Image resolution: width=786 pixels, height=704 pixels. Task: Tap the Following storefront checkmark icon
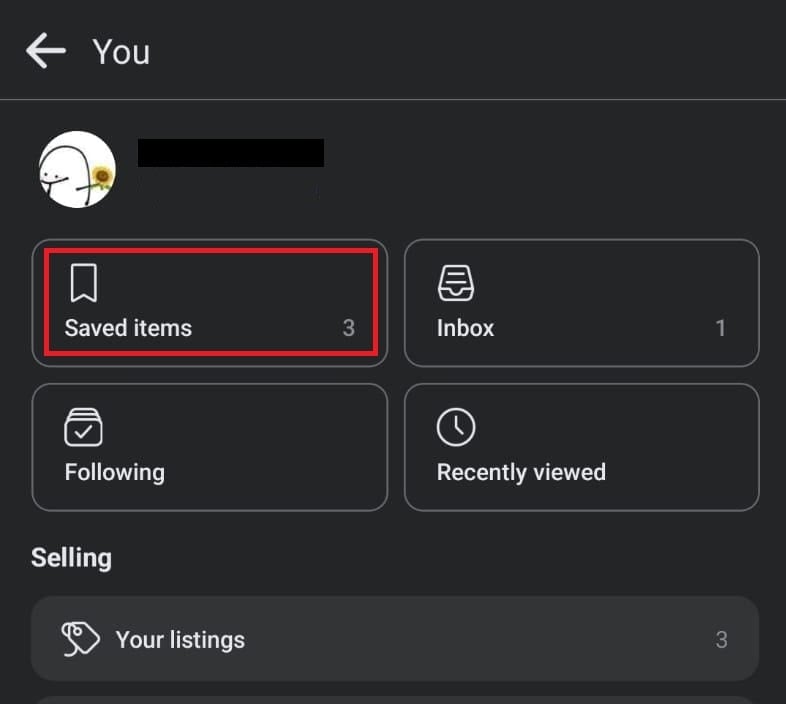click(x=83, y=427)
